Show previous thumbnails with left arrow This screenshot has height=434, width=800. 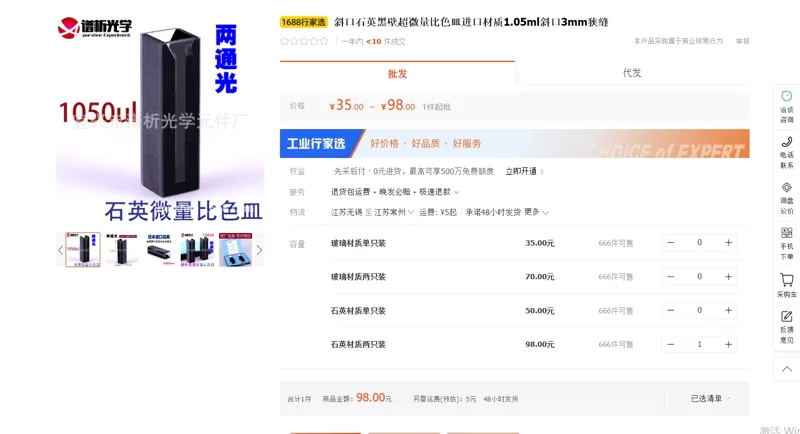point(60,250)
